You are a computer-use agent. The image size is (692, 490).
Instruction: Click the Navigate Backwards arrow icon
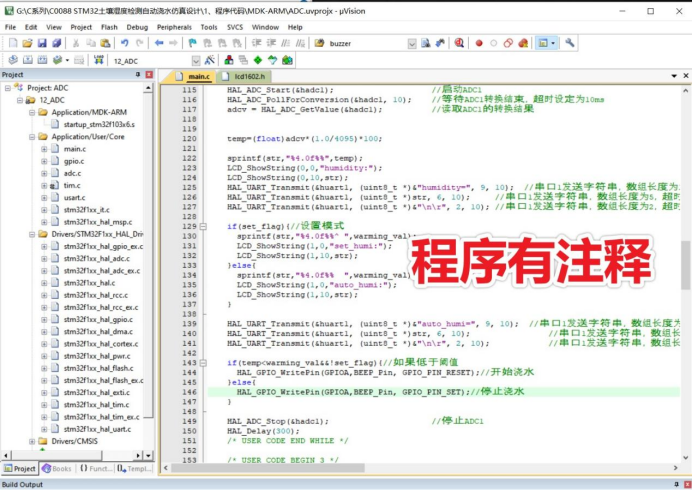(x=159, y=43)
